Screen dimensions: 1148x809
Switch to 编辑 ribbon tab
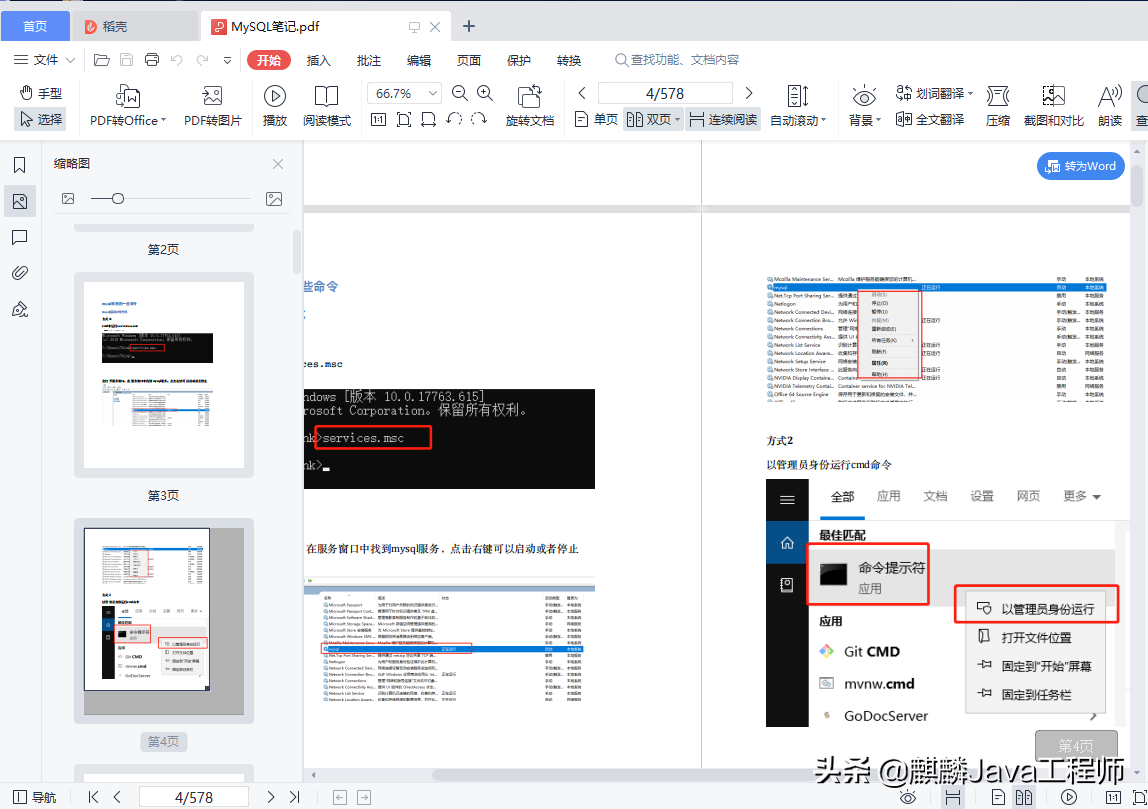[x=419, y=60]
